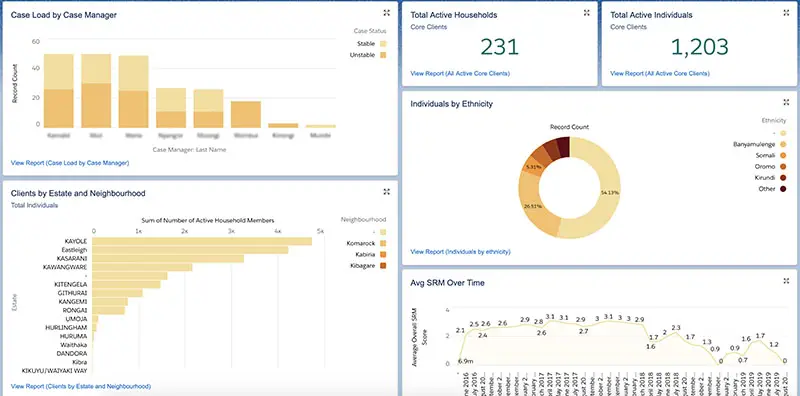Click the Kabiria neighbourhood legend swatch
This screenshot has width=800, height=396.
click(x=383, y=254)
